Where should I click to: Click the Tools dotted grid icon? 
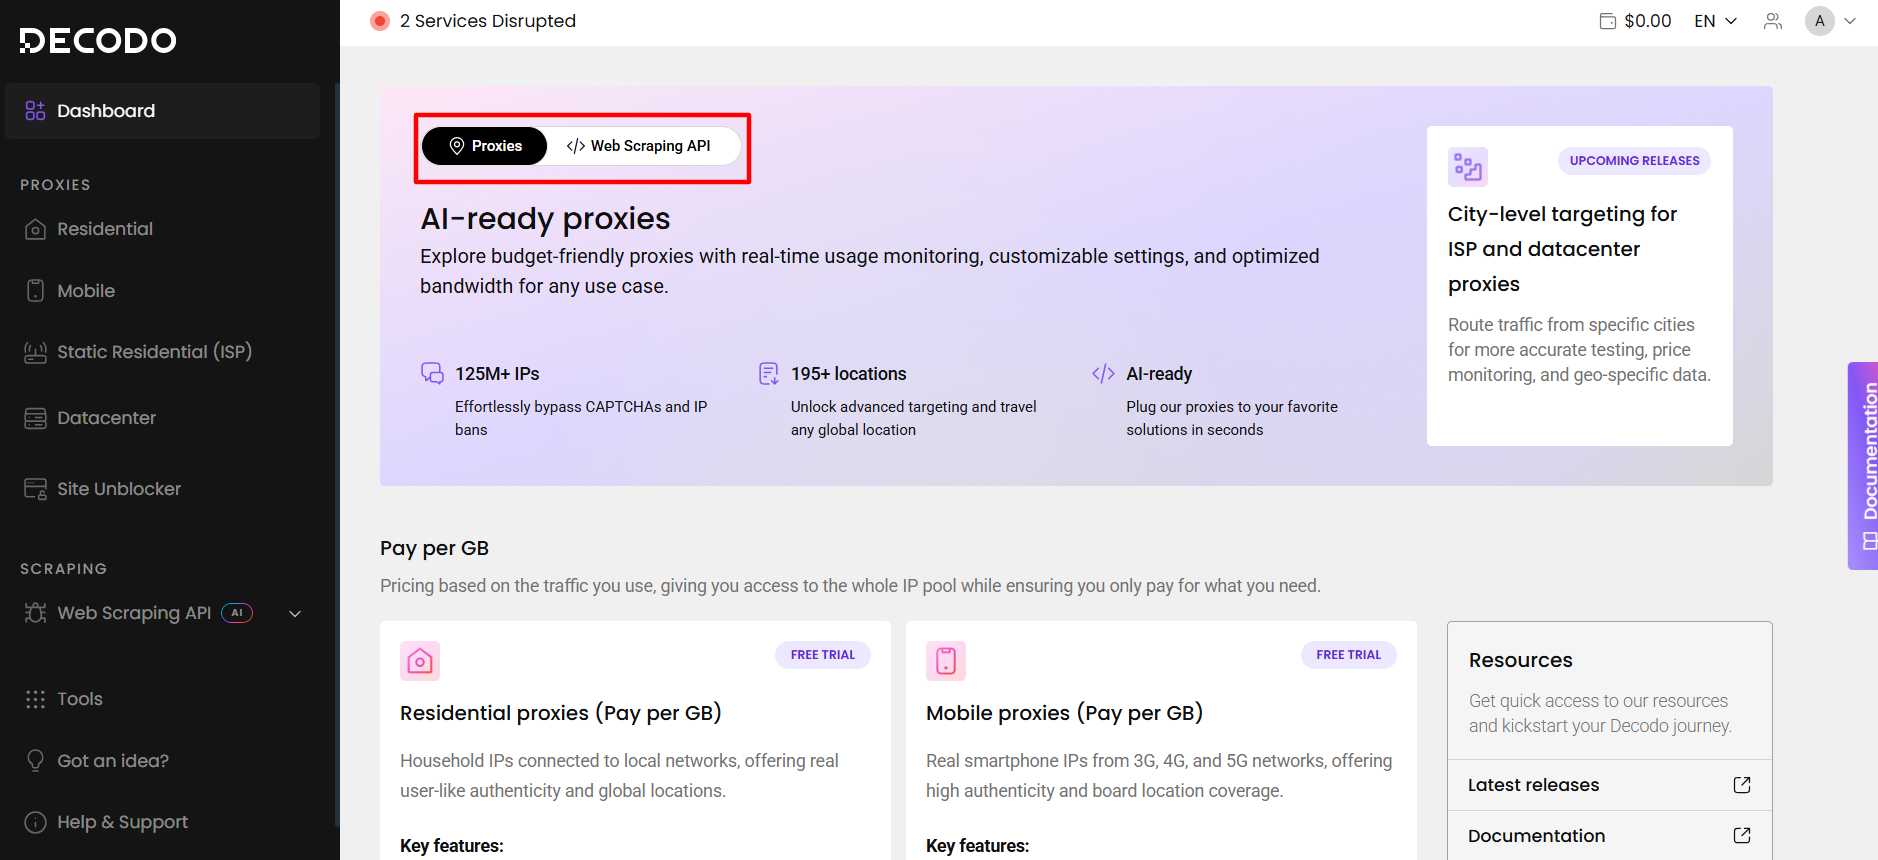coord(35,699)
